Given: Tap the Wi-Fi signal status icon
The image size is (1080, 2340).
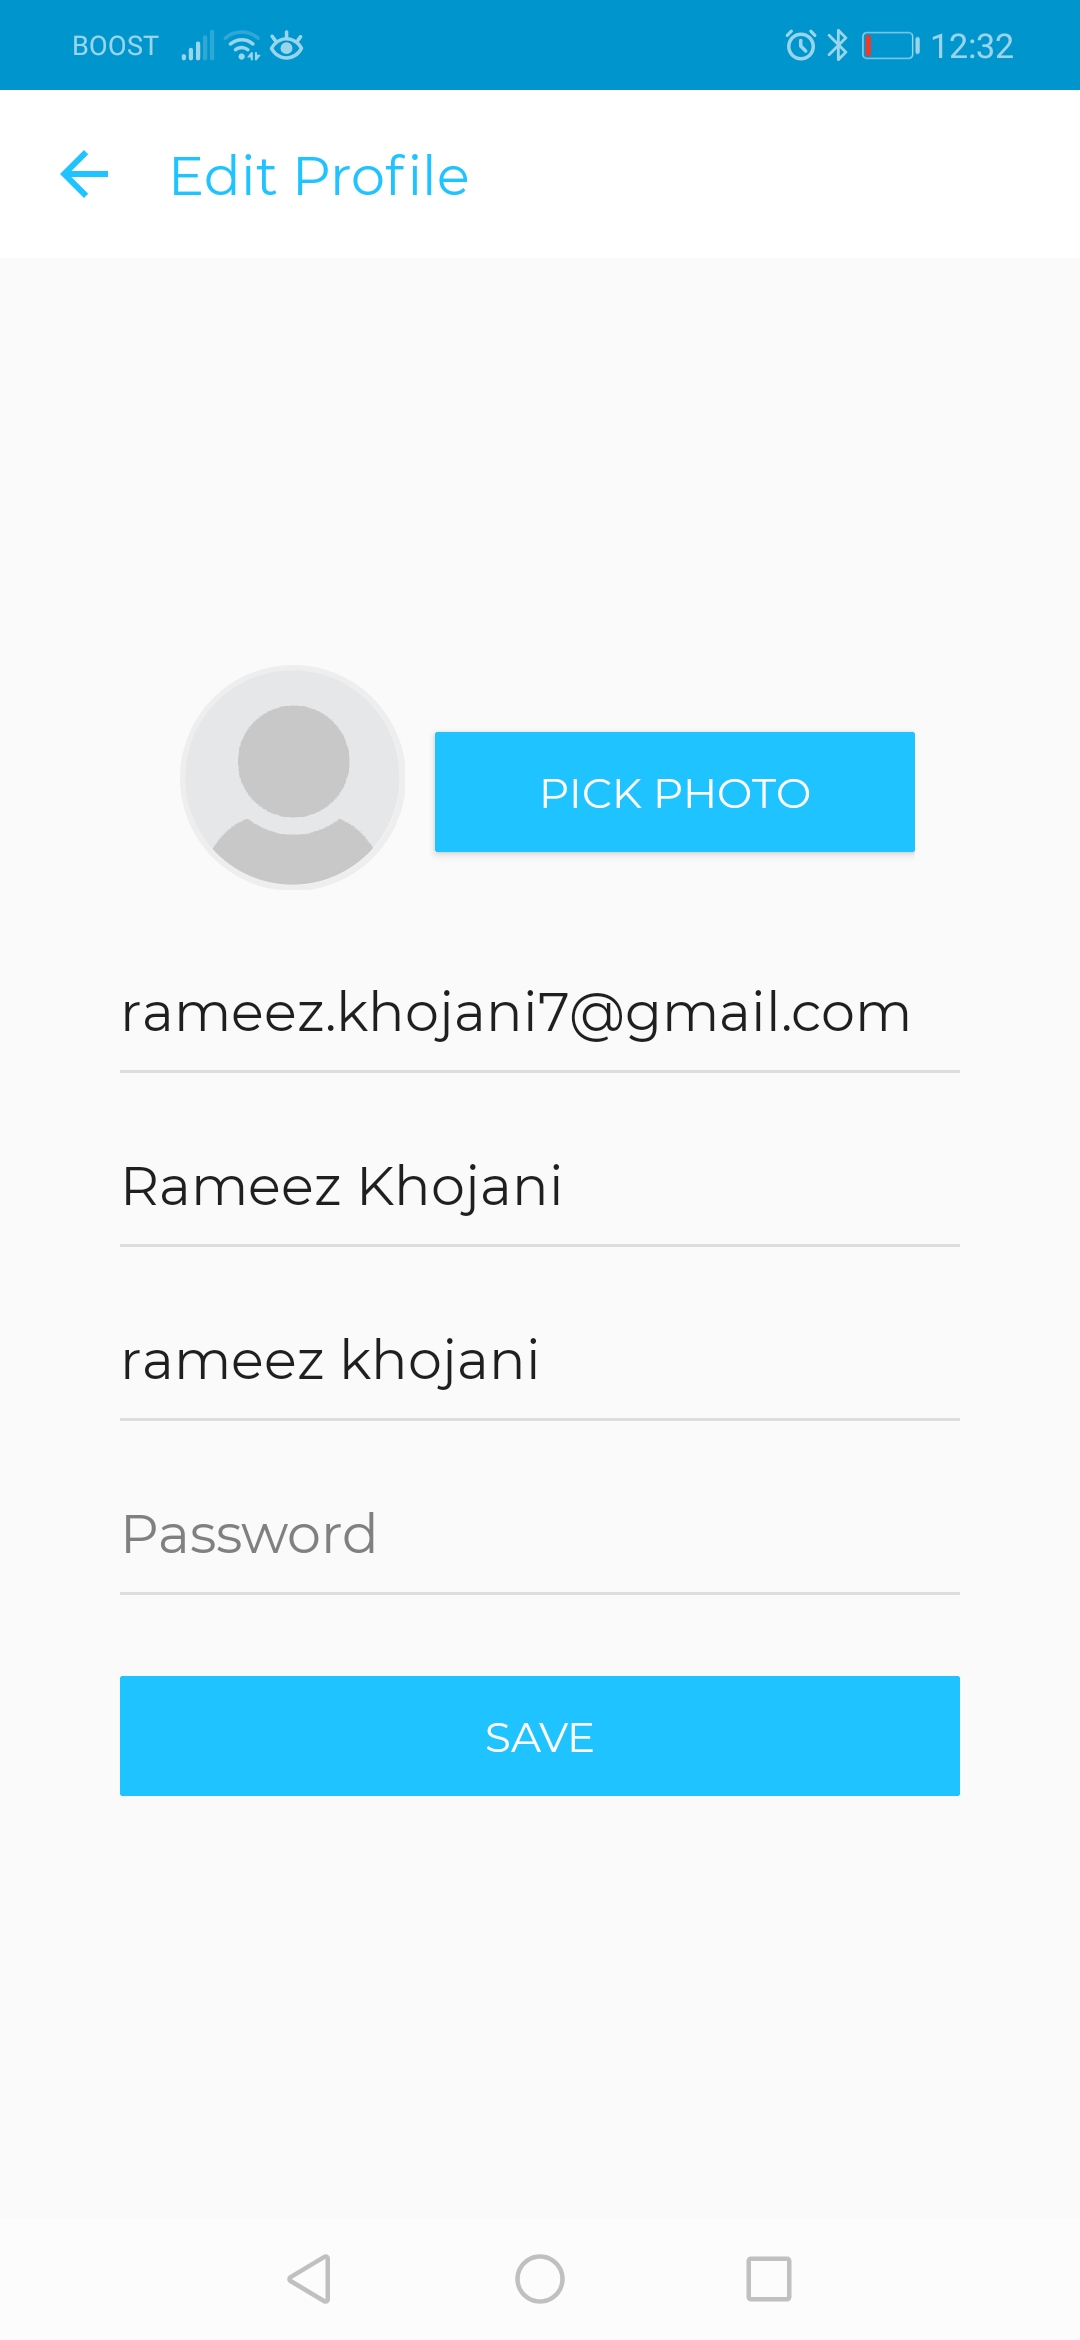Looking at the screenshot, I should coord(243,46).
